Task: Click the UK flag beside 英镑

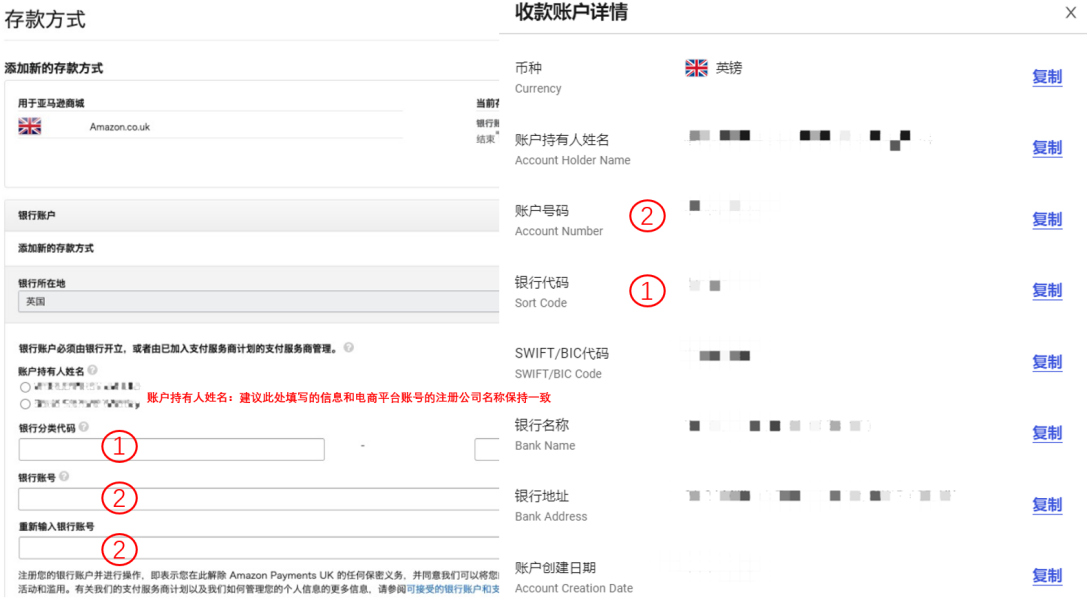Action: [696, 67]
